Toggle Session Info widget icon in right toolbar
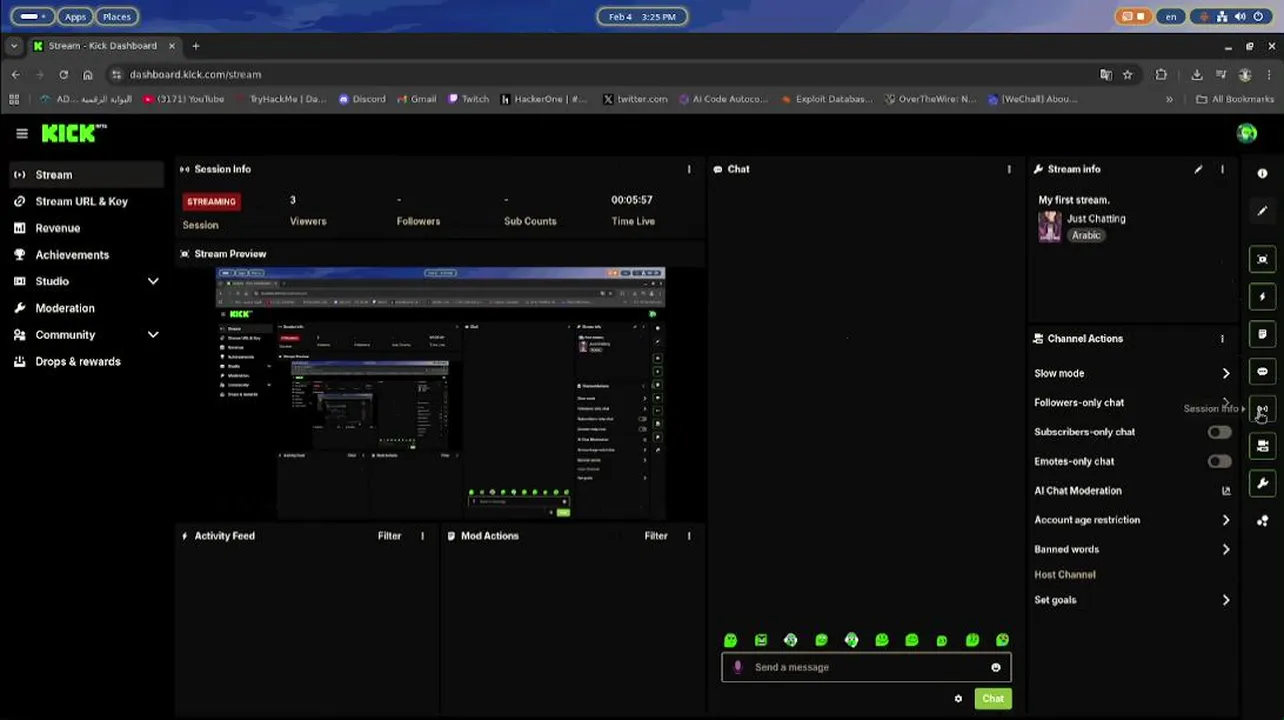Viewport: 1284px width, 720px height. click(1262, 409)
